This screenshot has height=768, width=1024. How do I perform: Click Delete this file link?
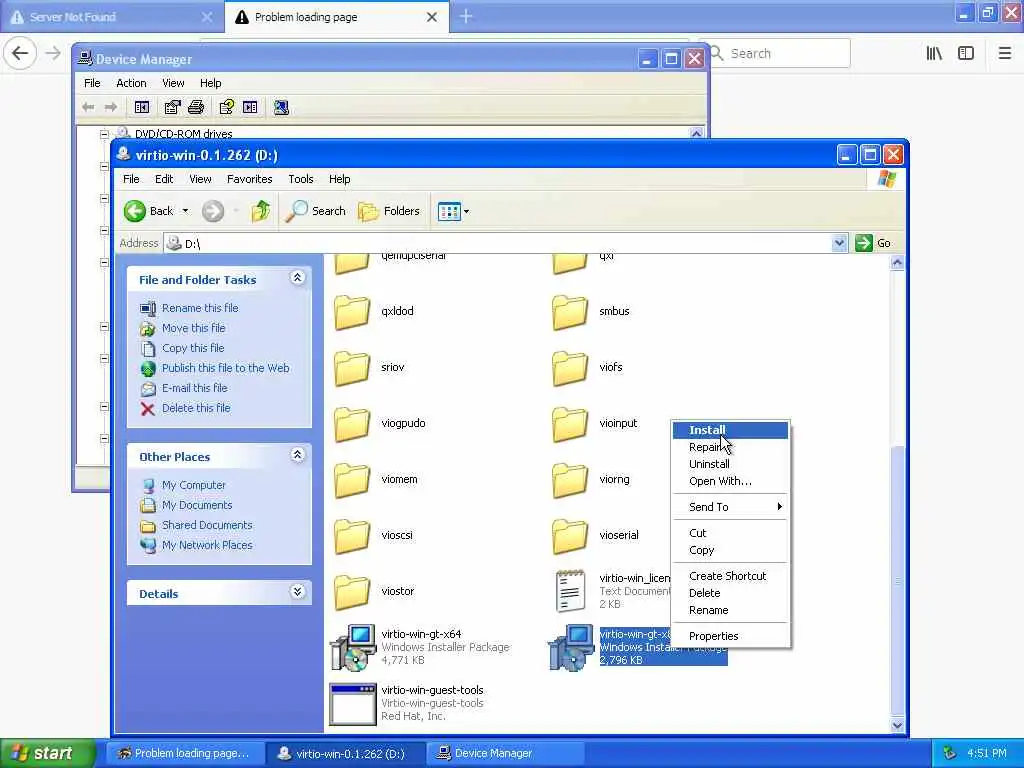[x=196, y=408]
